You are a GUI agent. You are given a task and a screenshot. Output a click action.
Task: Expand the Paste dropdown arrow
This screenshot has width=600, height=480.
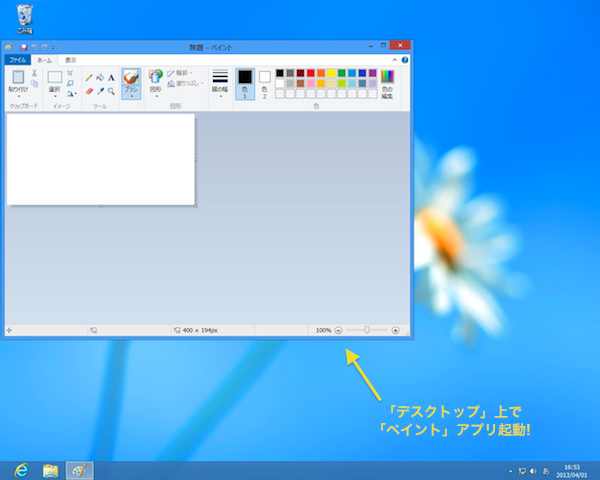pos(18,96)
